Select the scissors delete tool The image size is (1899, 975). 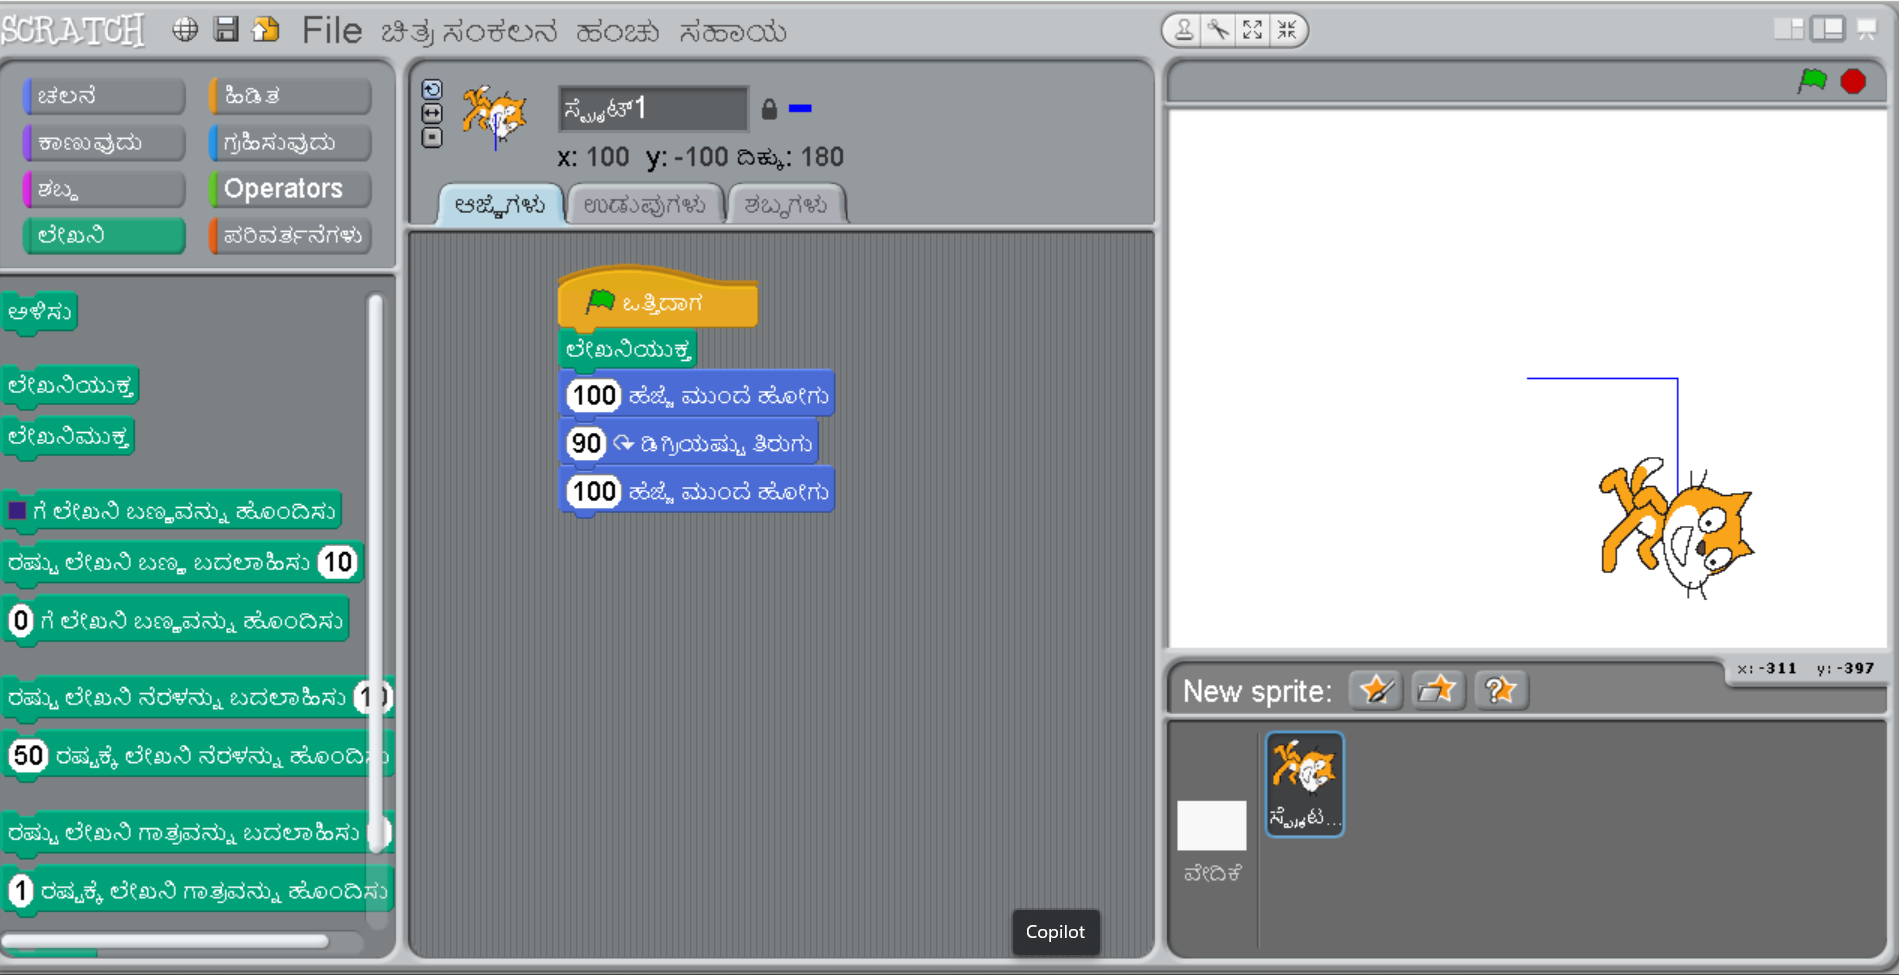[x=1218, y=30]
